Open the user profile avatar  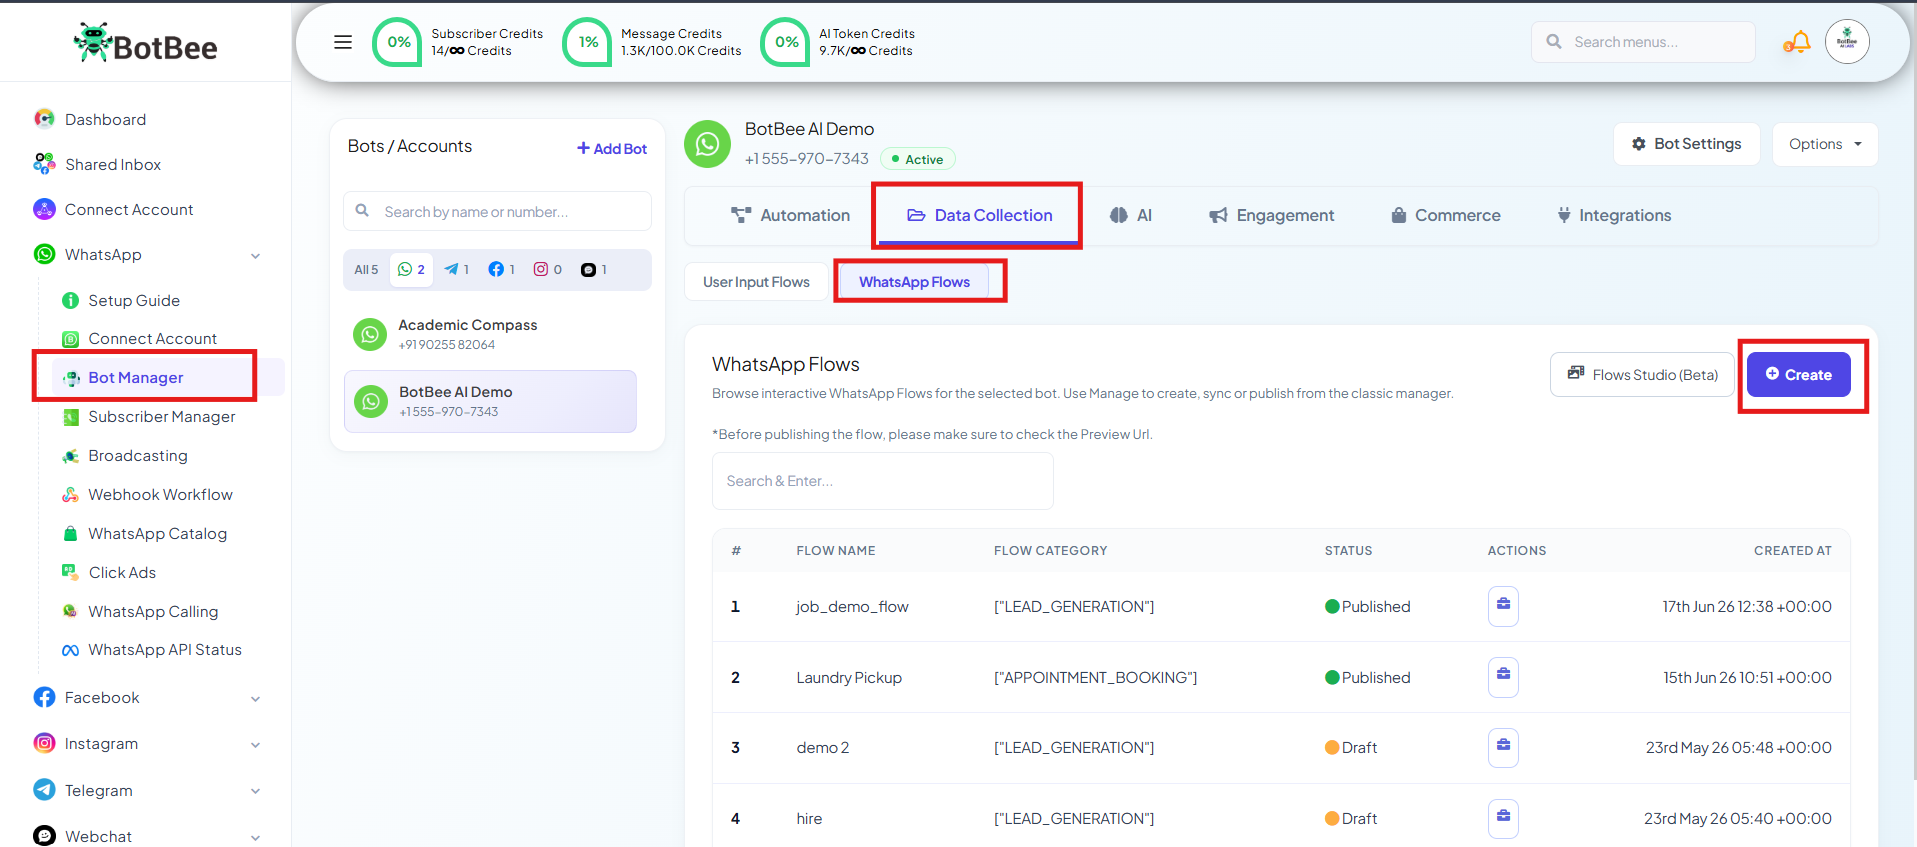pyautogui.click(x=1847, y=42)
